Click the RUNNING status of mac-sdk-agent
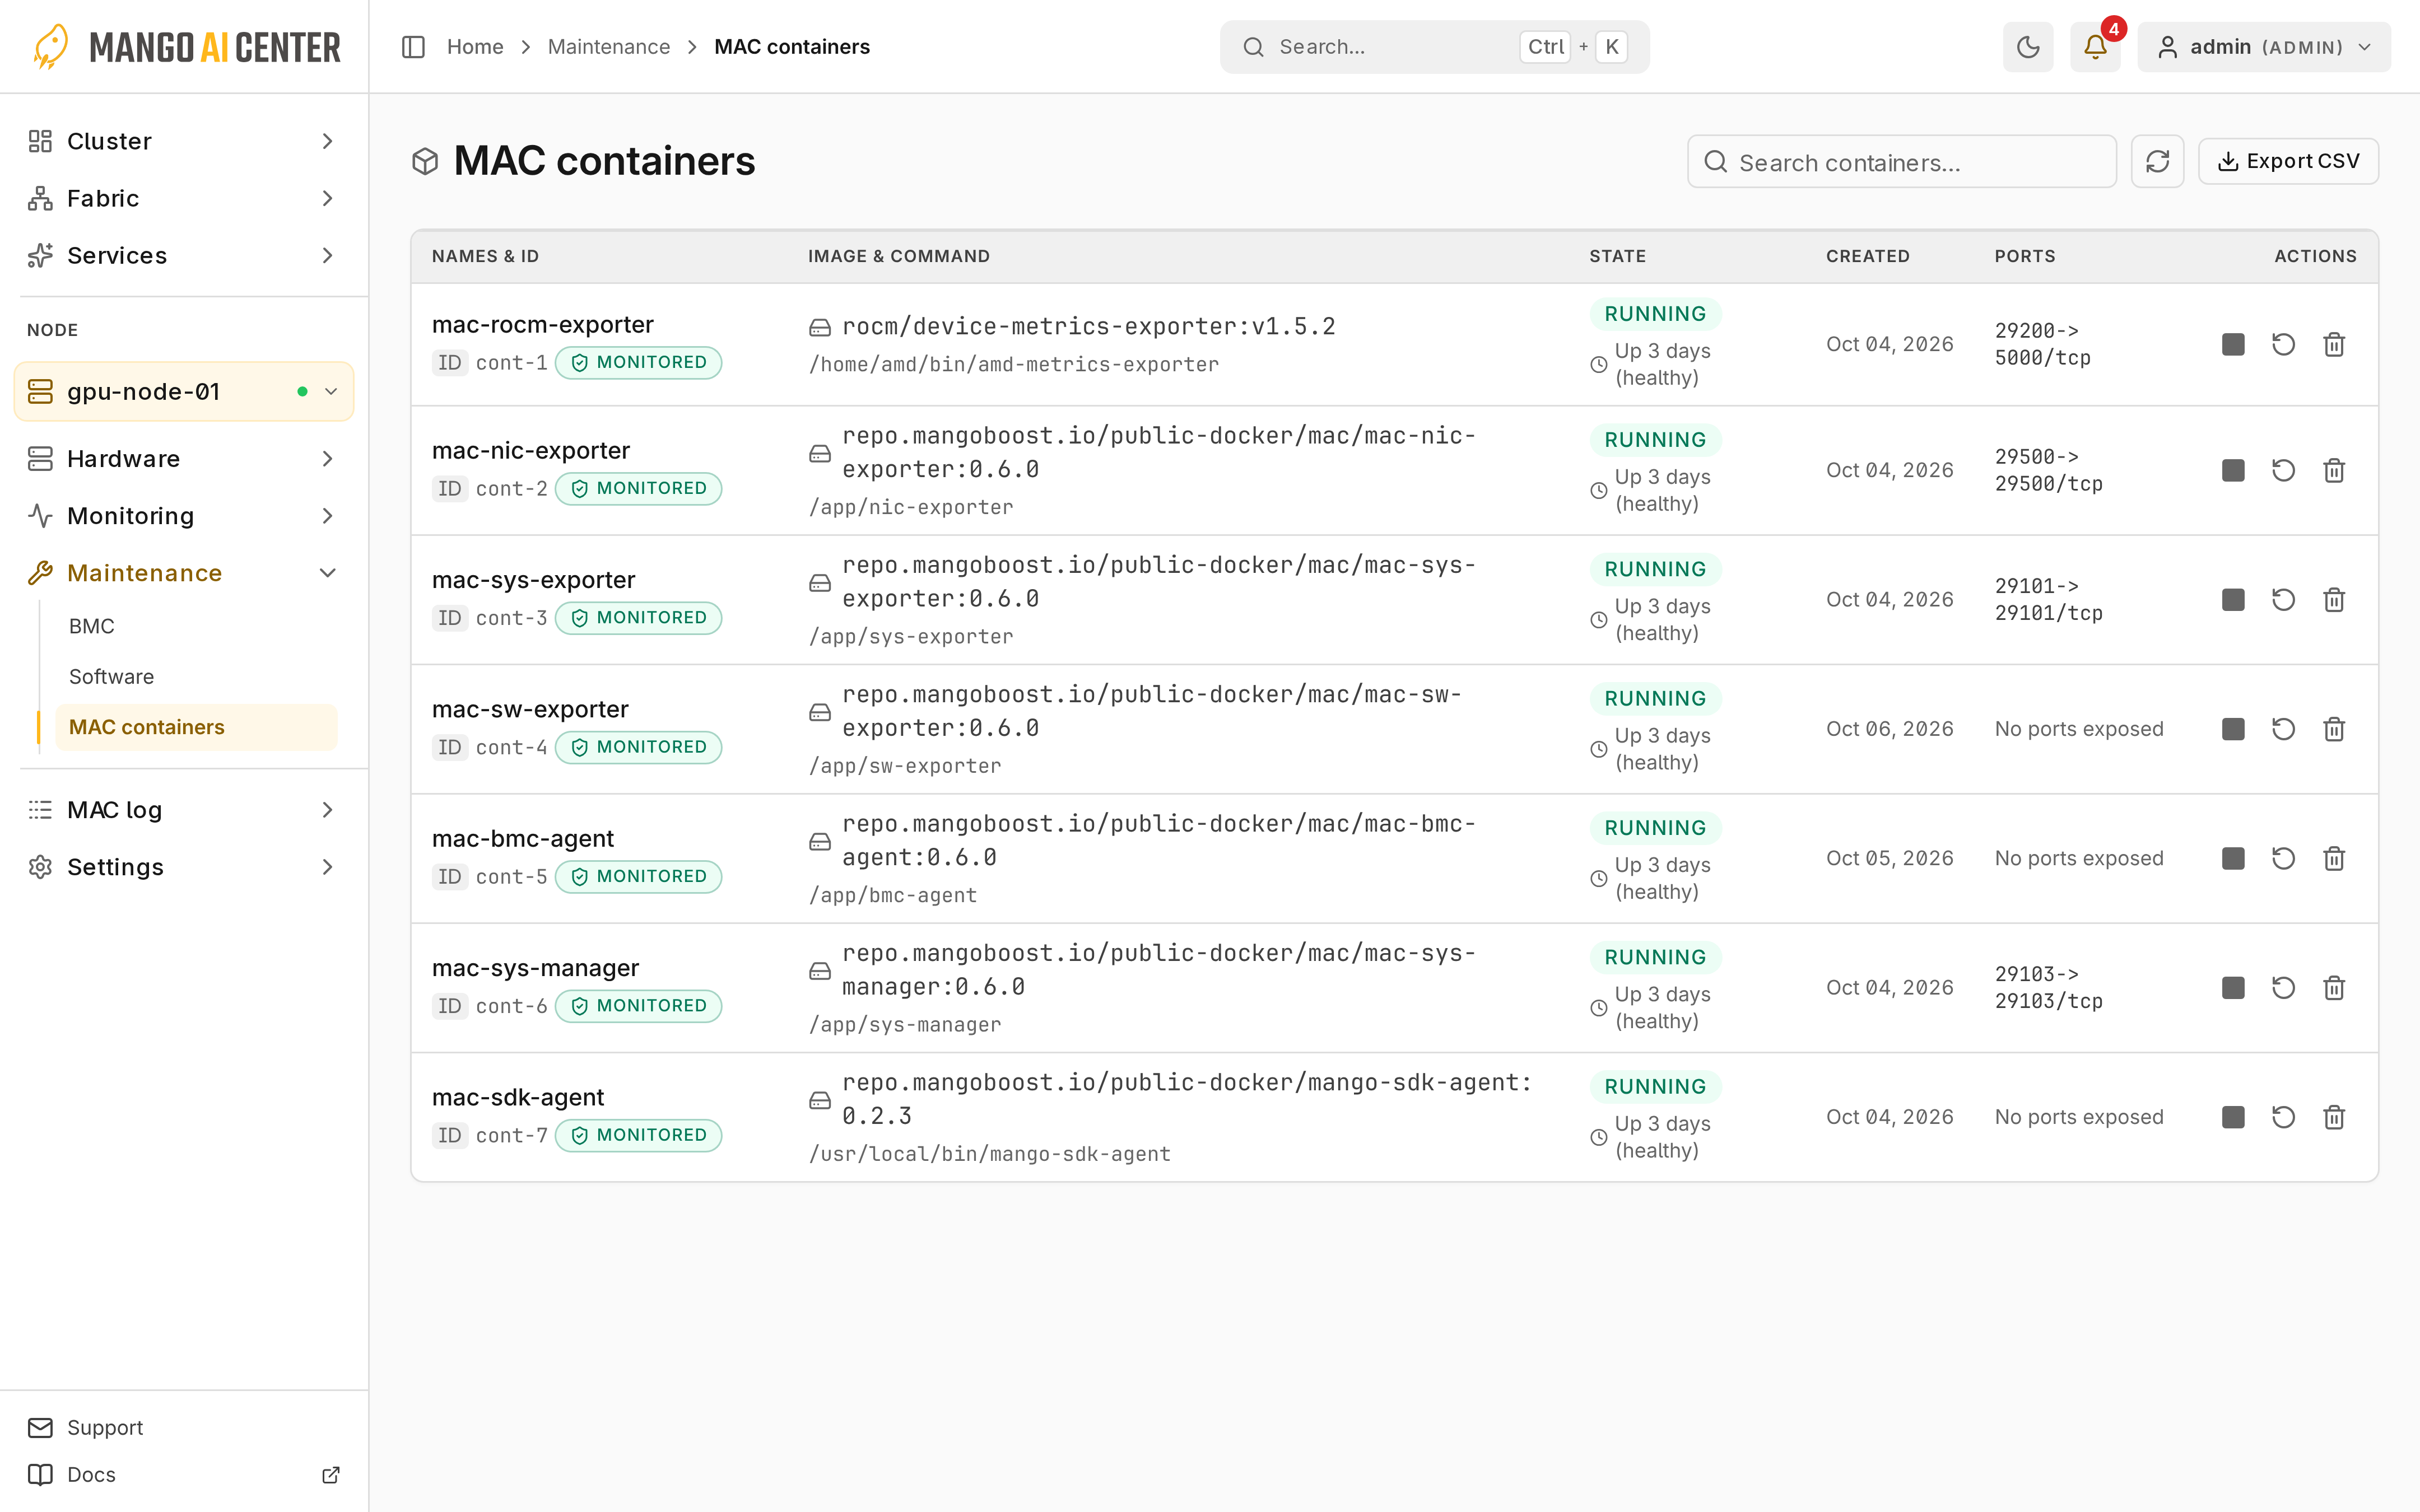Viewport: 2420px width, 1512px height. (1655, 1086)
